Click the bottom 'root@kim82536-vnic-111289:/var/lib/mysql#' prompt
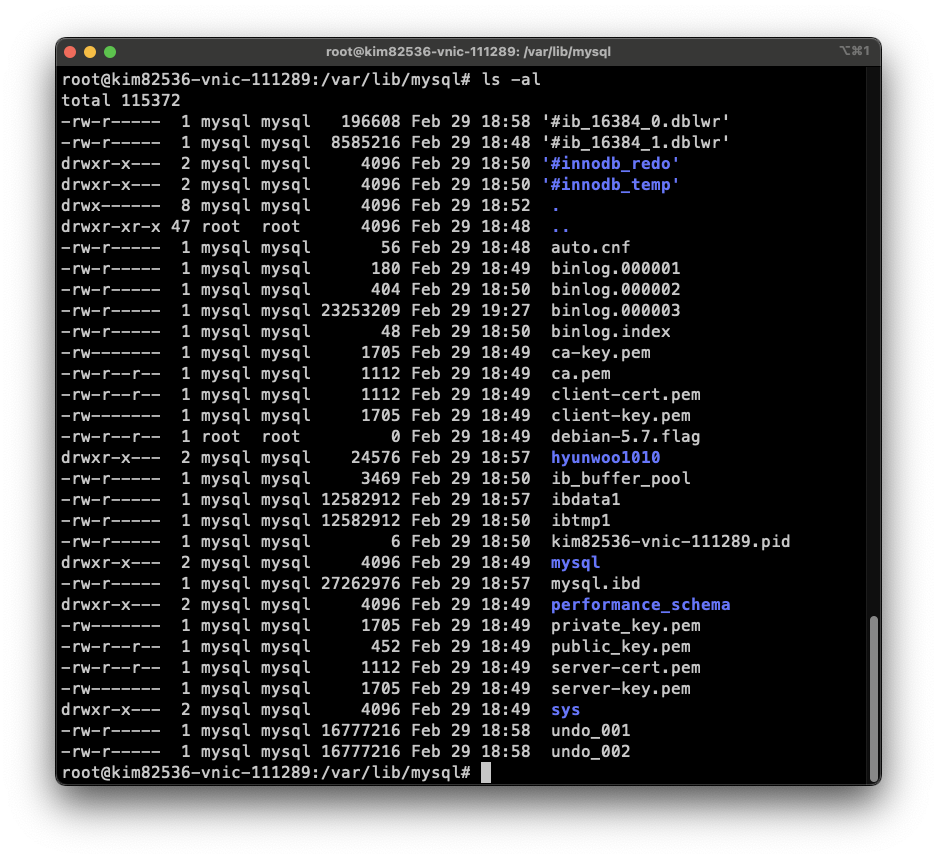The width and height of the screenshot is (937, 859). click(266, 772)
